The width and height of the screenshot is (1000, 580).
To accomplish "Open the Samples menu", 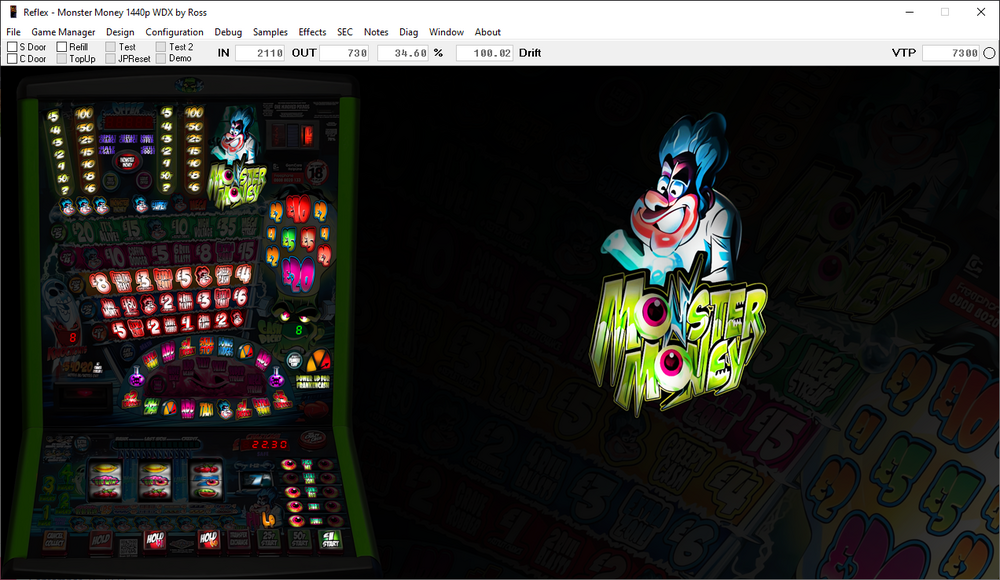I will [270, 32].
